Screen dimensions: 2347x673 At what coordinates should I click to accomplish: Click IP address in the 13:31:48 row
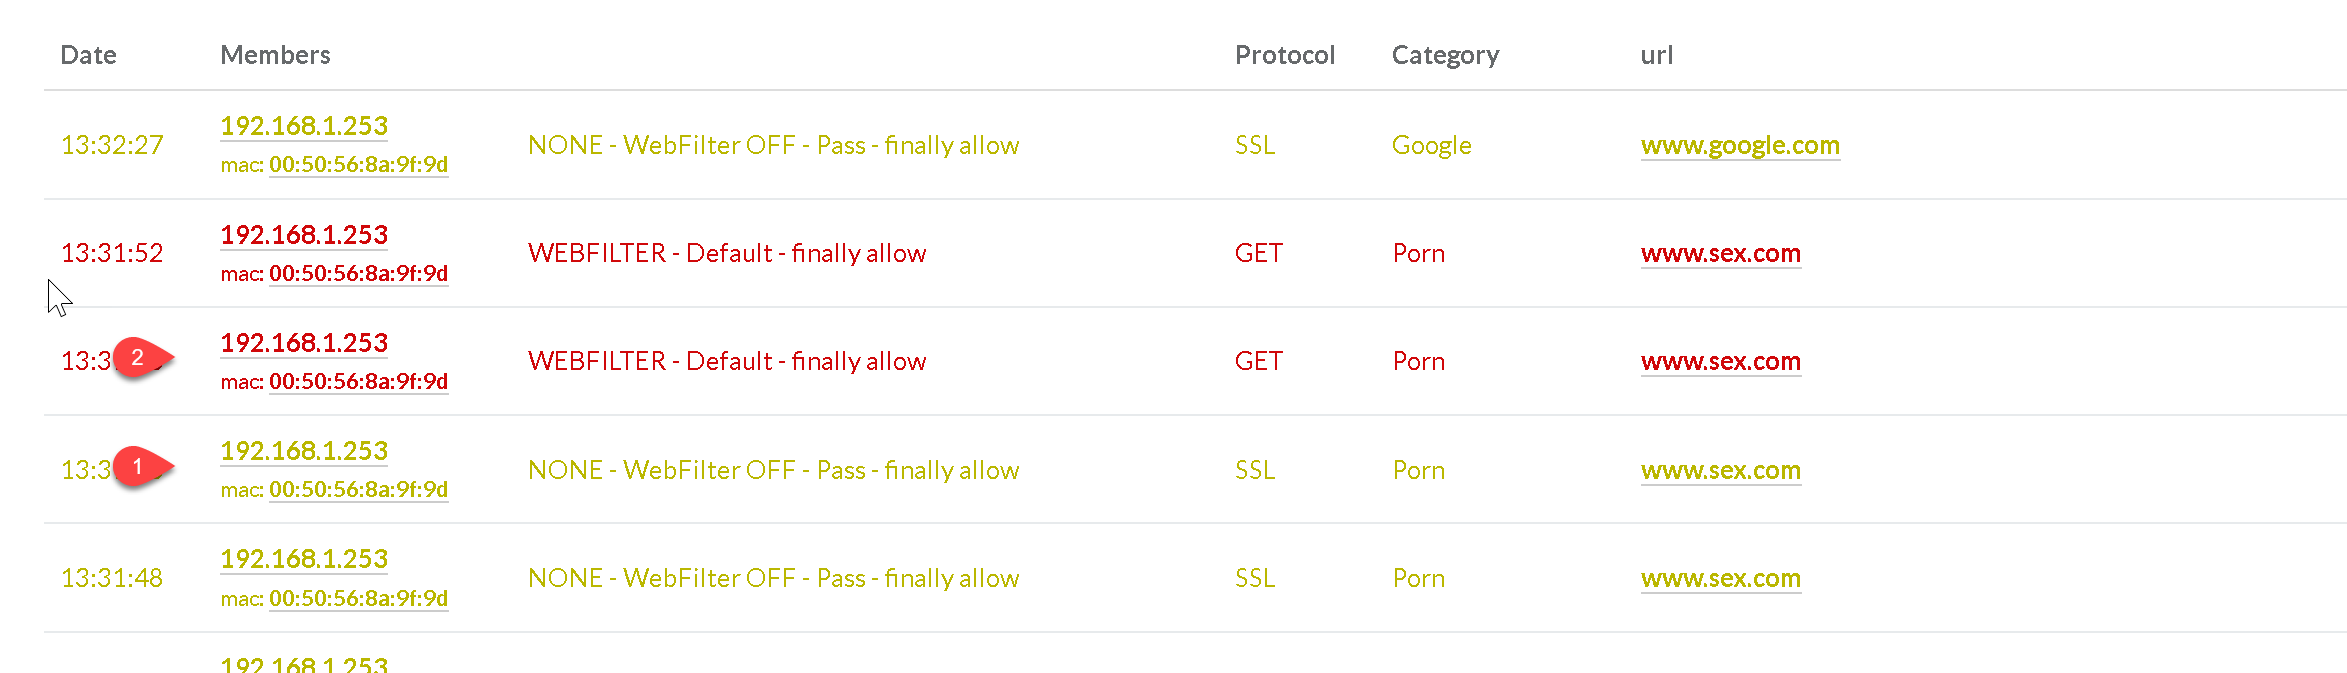point(304,559)
